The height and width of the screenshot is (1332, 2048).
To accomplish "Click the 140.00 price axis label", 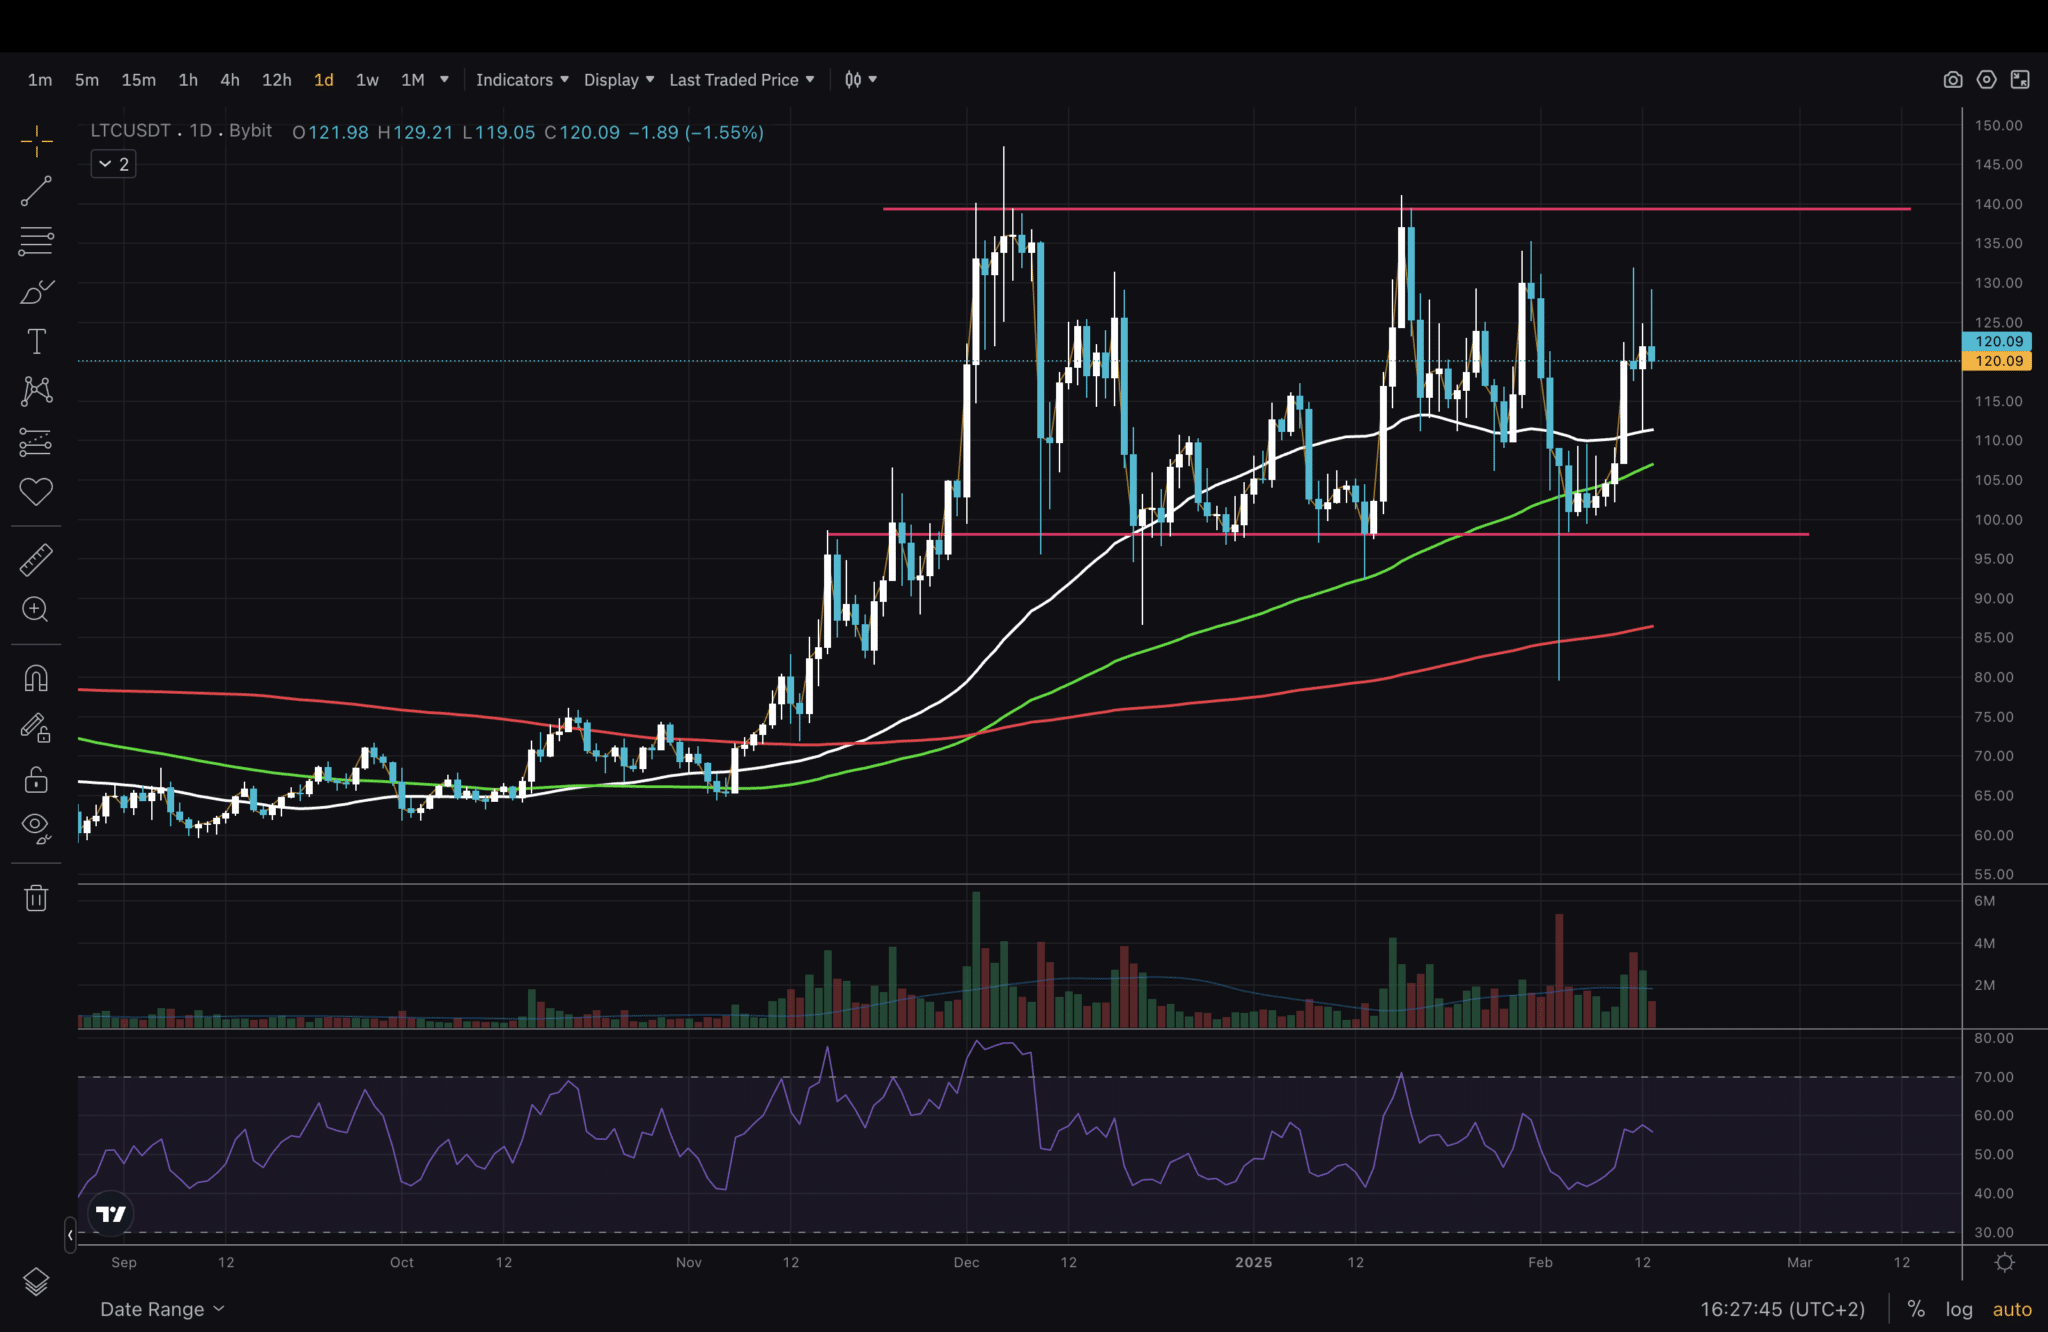I will pyautogui.click(x=1998, y=204).
